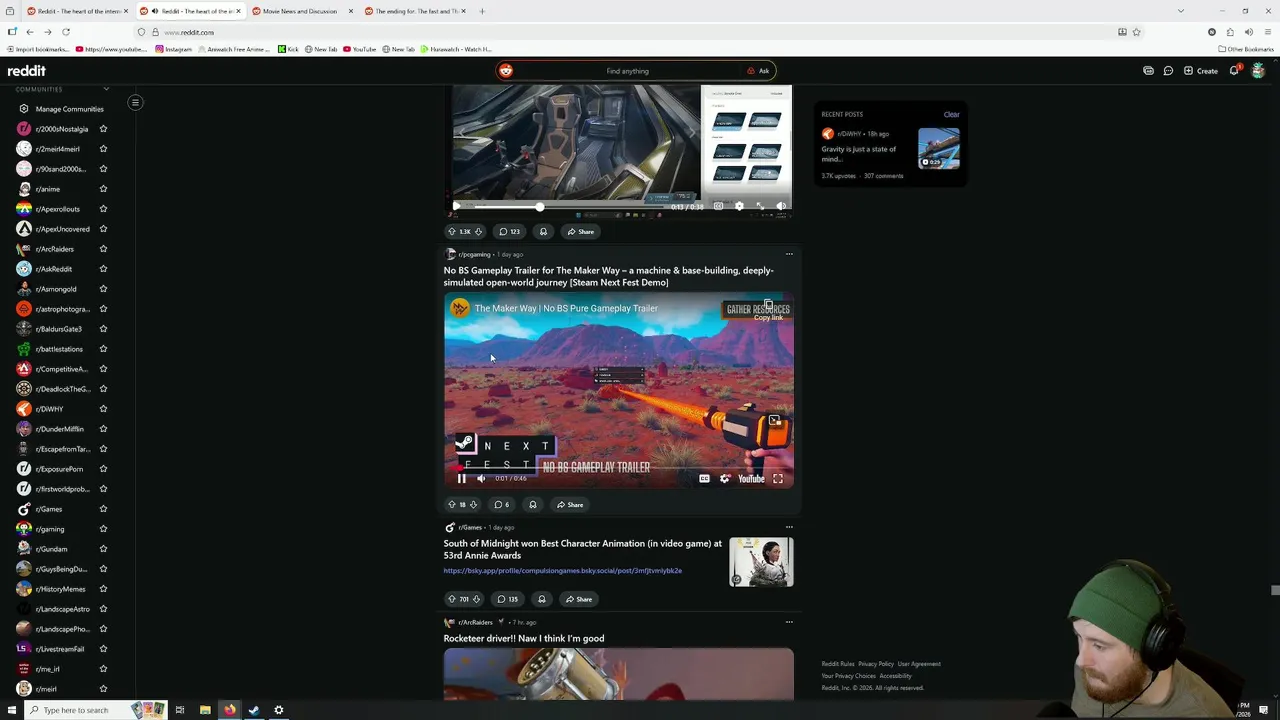Open the 123 comments on top post
Viewport: 1280px width, 720px height.
pyautogui.click(x=509, y=232)
